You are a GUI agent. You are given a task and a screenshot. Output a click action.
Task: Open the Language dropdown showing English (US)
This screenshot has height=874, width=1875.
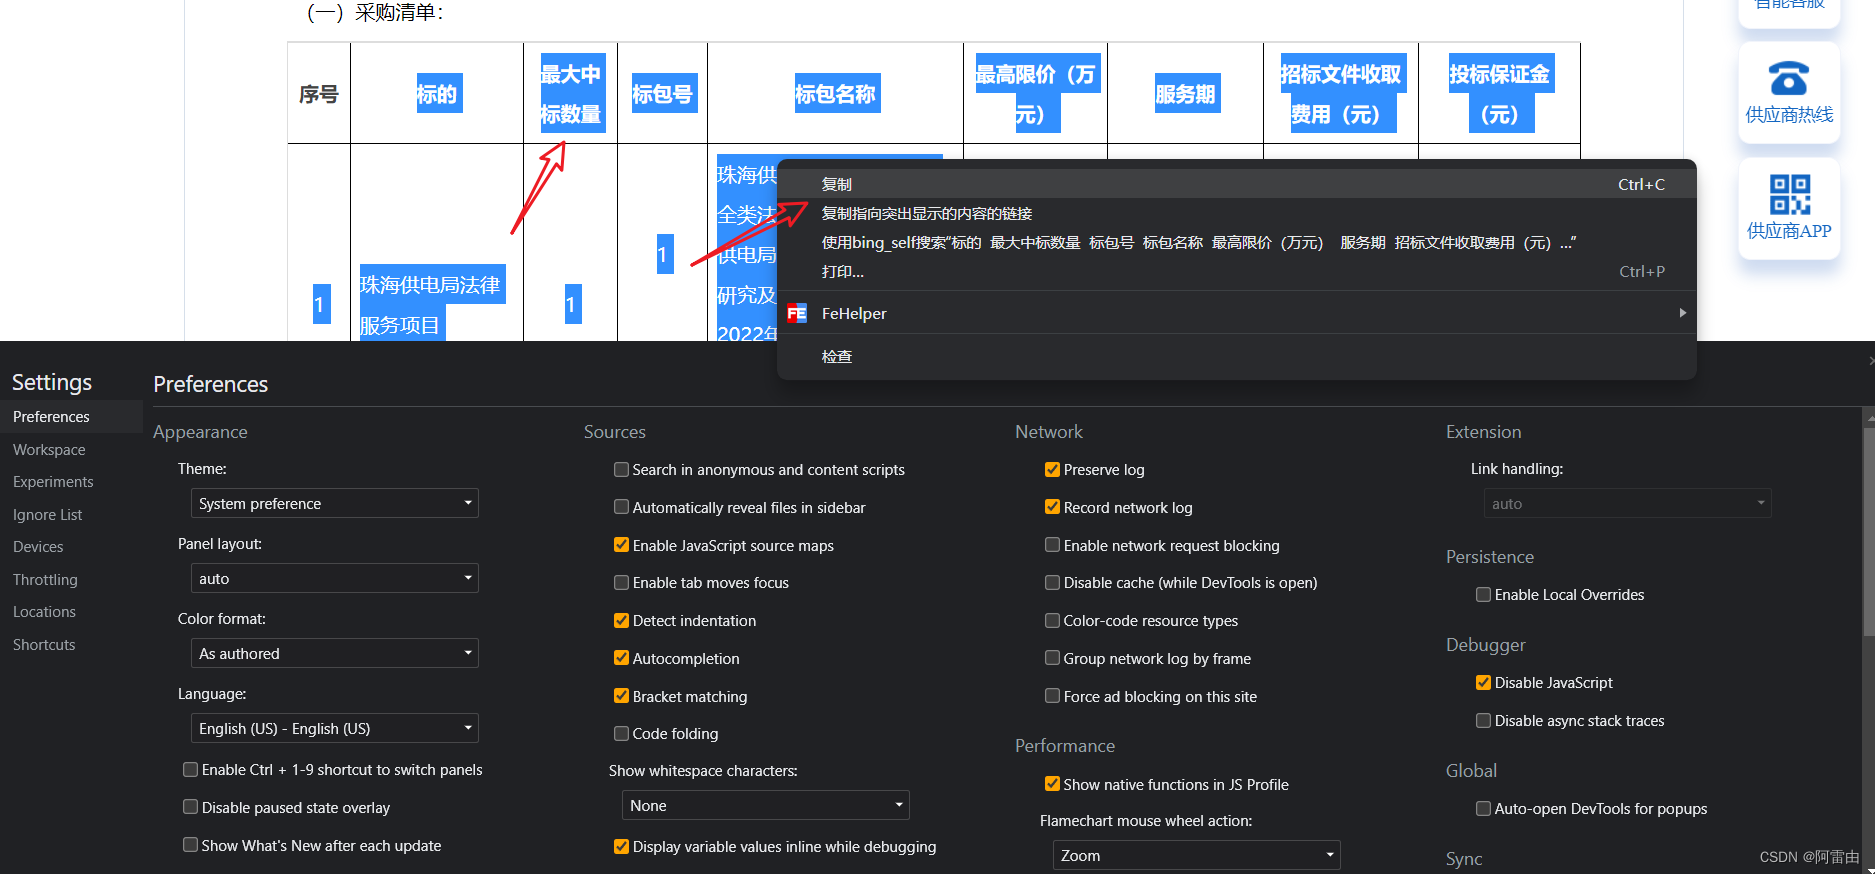click(x=334, y=728)
